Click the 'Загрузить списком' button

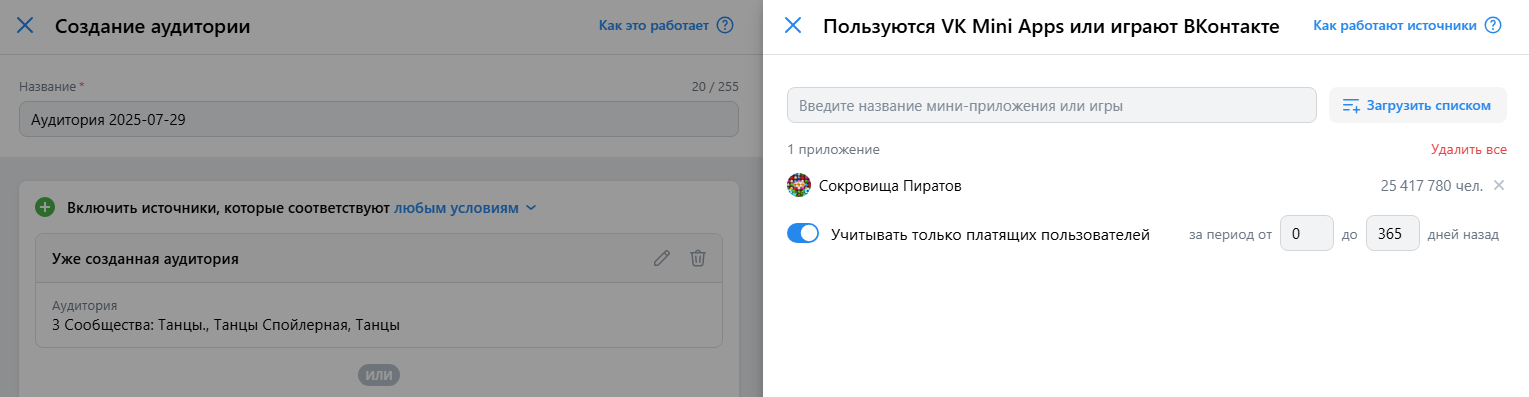(1417, 105)
